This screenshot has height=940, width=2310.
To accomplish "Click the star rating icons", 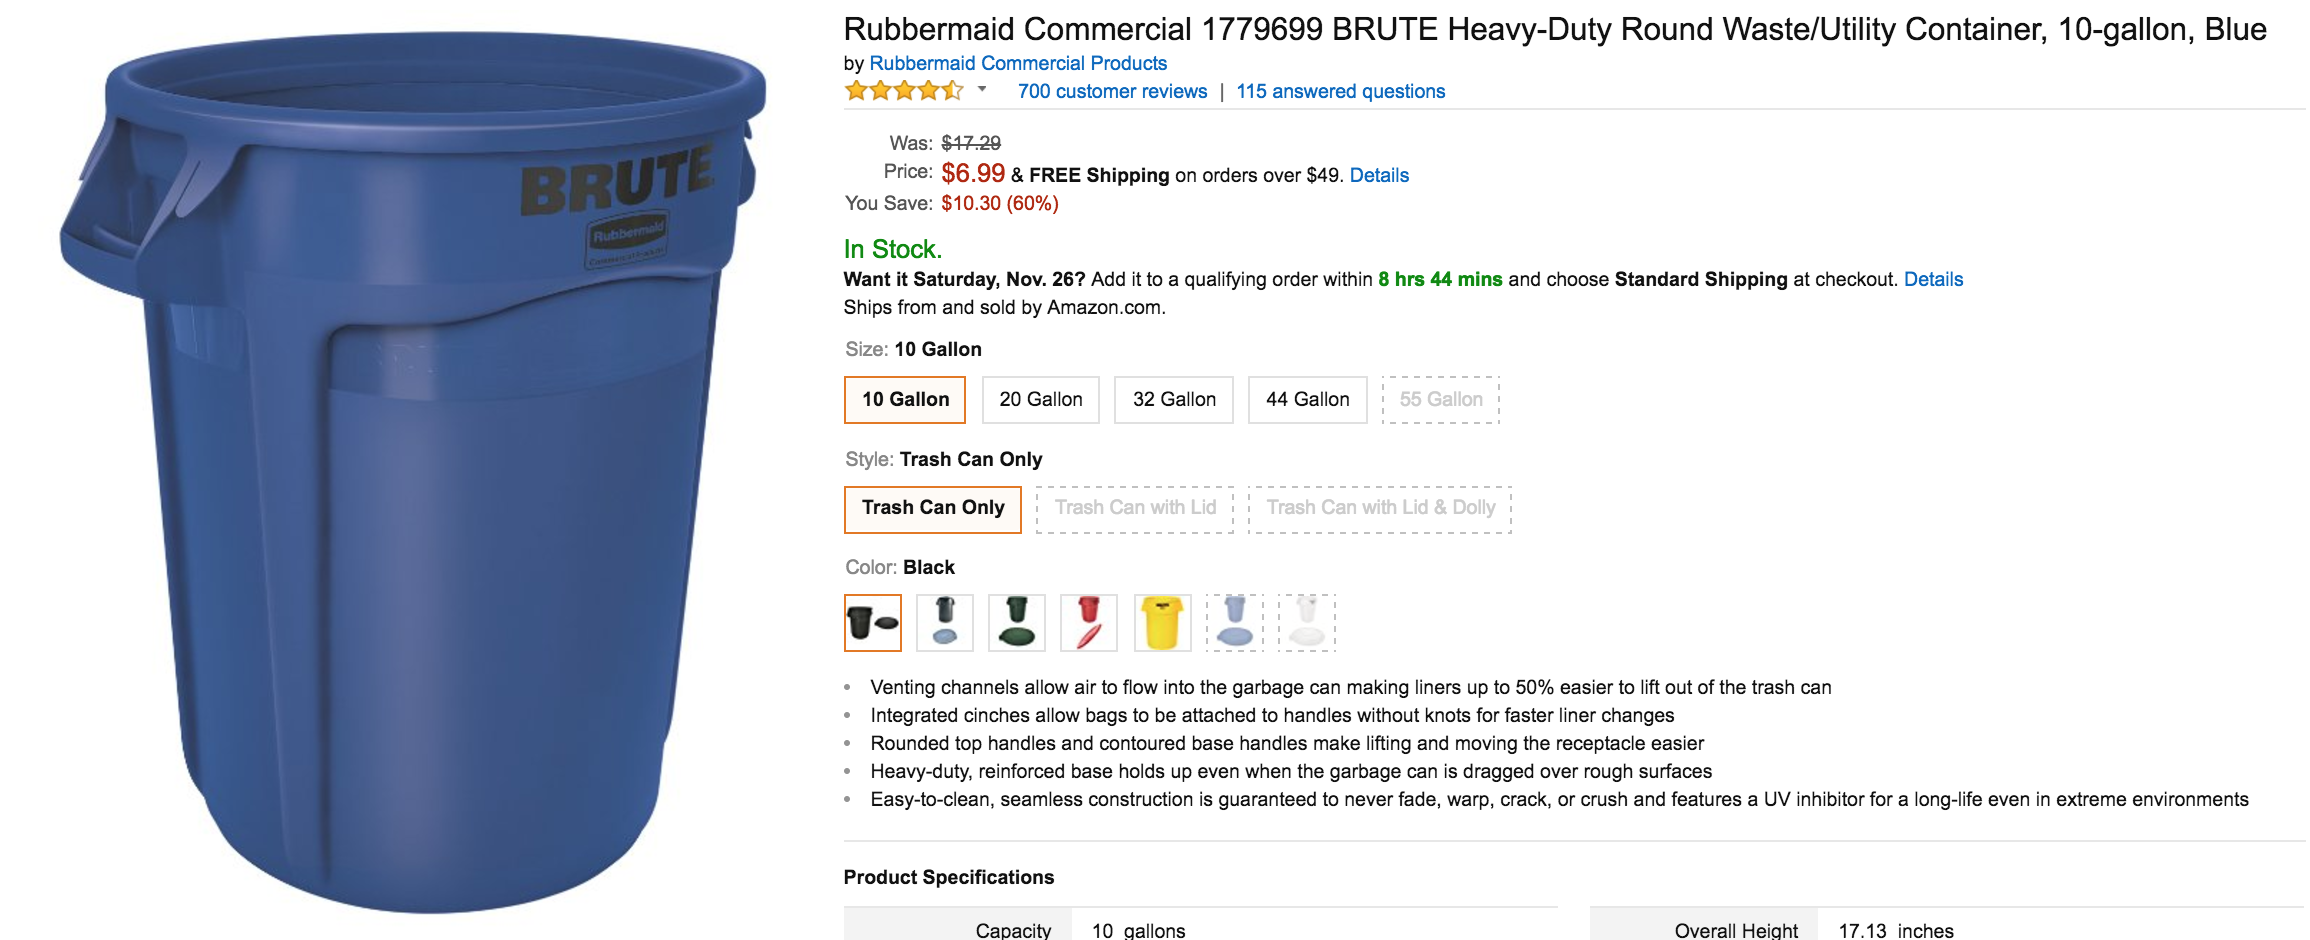I will click(904, 91).
